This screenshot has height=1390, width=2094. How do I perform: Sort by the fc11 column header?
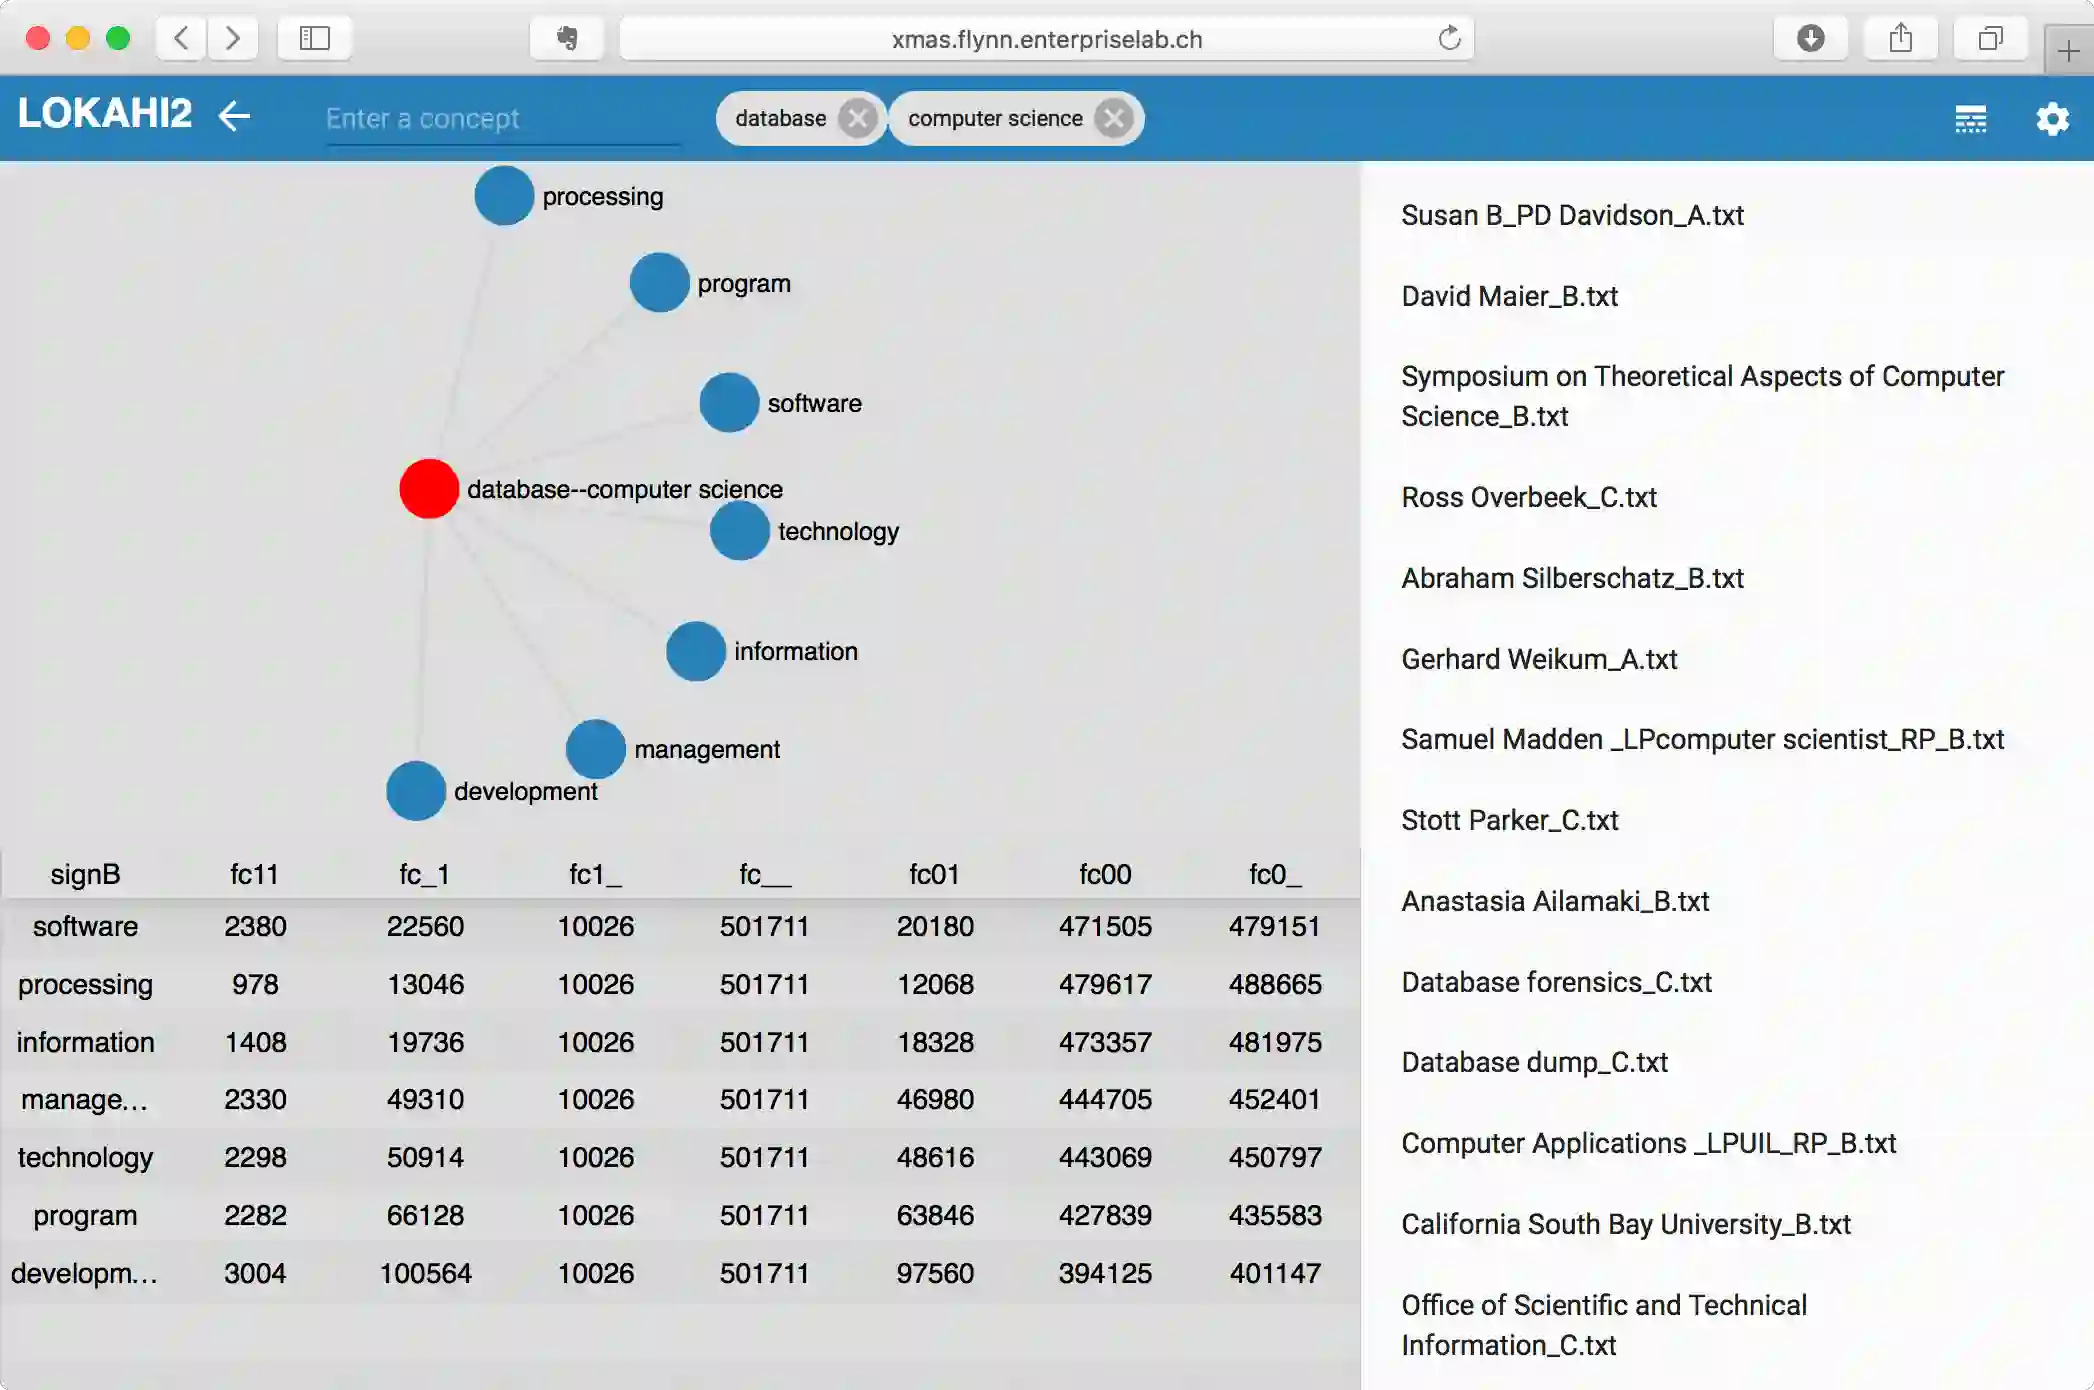click(x=254, y=874)
